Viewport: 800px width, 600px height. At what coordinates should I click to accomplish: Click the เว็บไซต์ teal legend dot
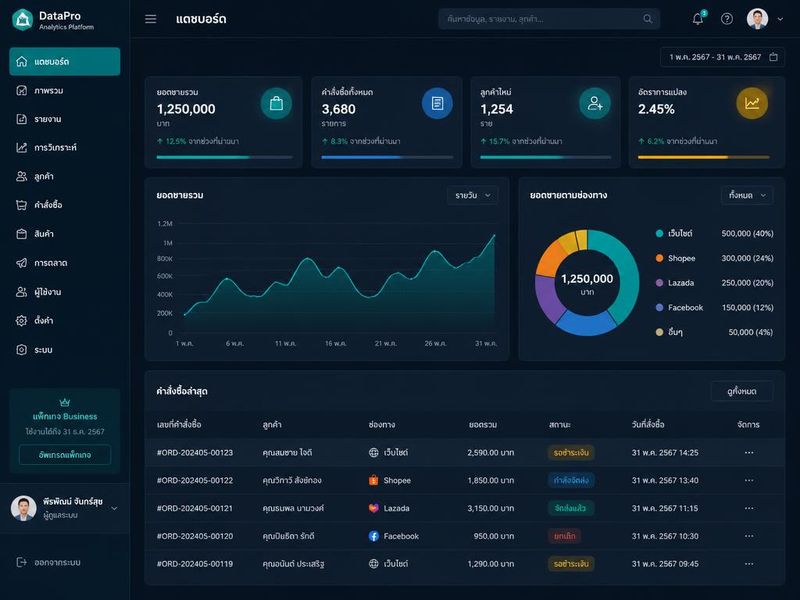point(659,234)
